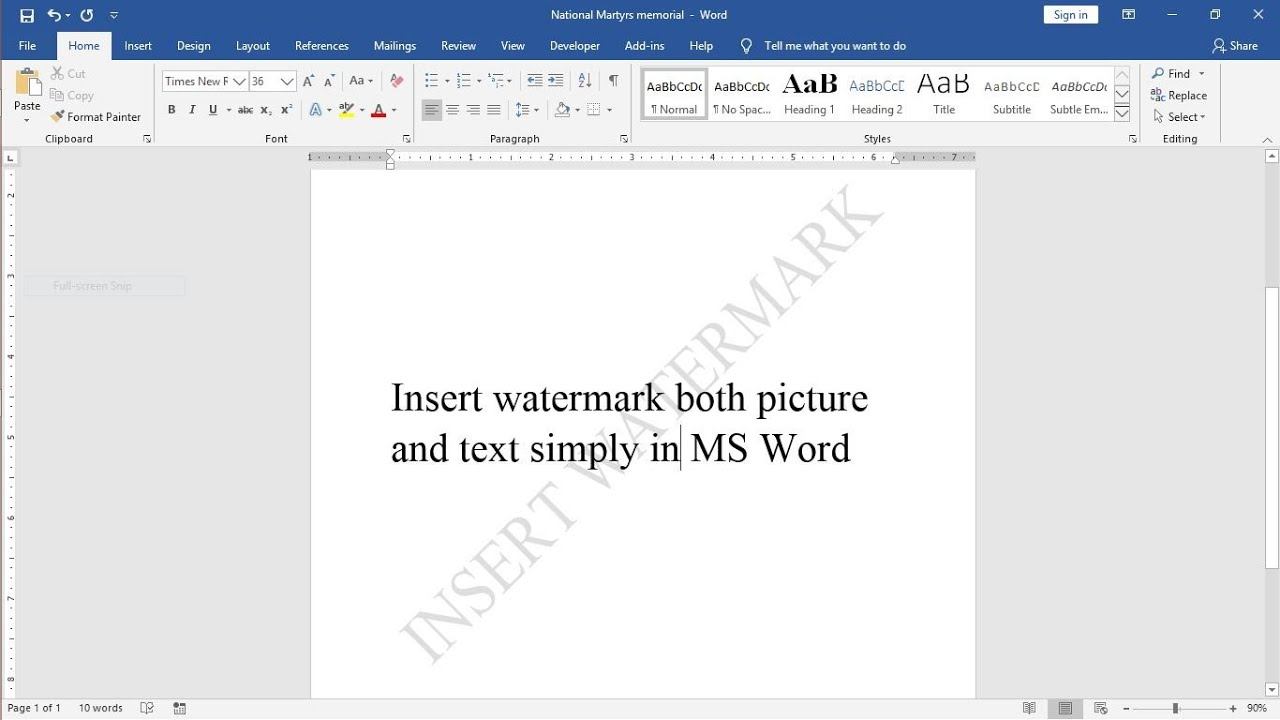Viewport: 1280px width, 720px height.
Task: Toggle Subscript formatting
Action: pyautogui.click(x=266, y=110)
